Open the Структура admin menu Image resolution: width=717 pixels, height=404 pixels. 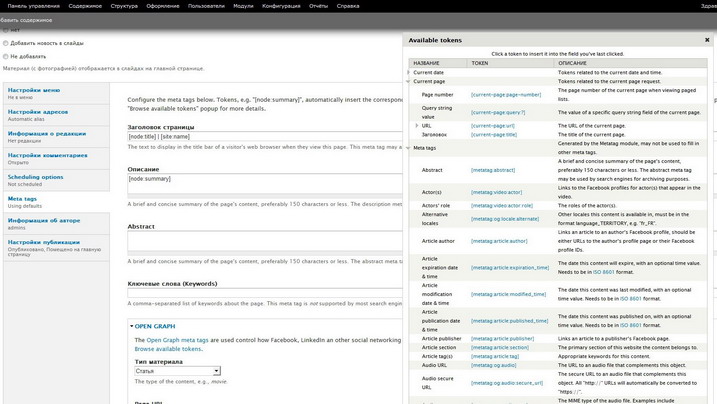[x=124, y=6]
